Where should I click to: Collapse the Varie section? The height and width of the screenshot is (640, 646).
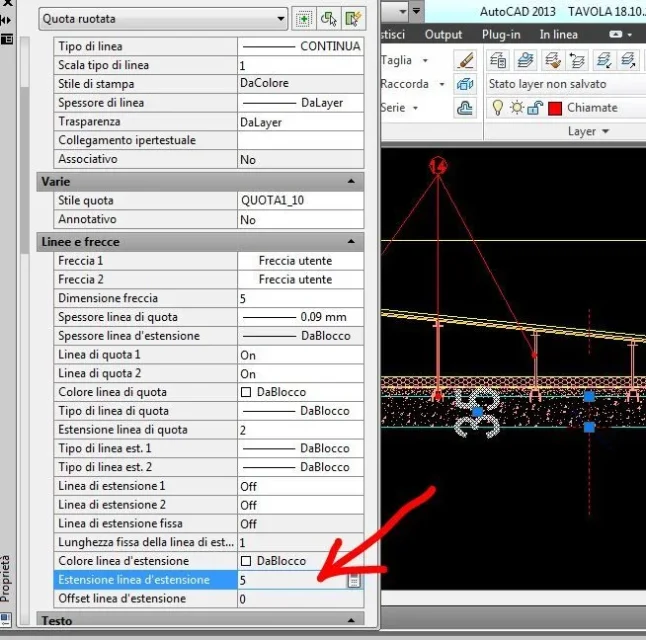point(351,181)
